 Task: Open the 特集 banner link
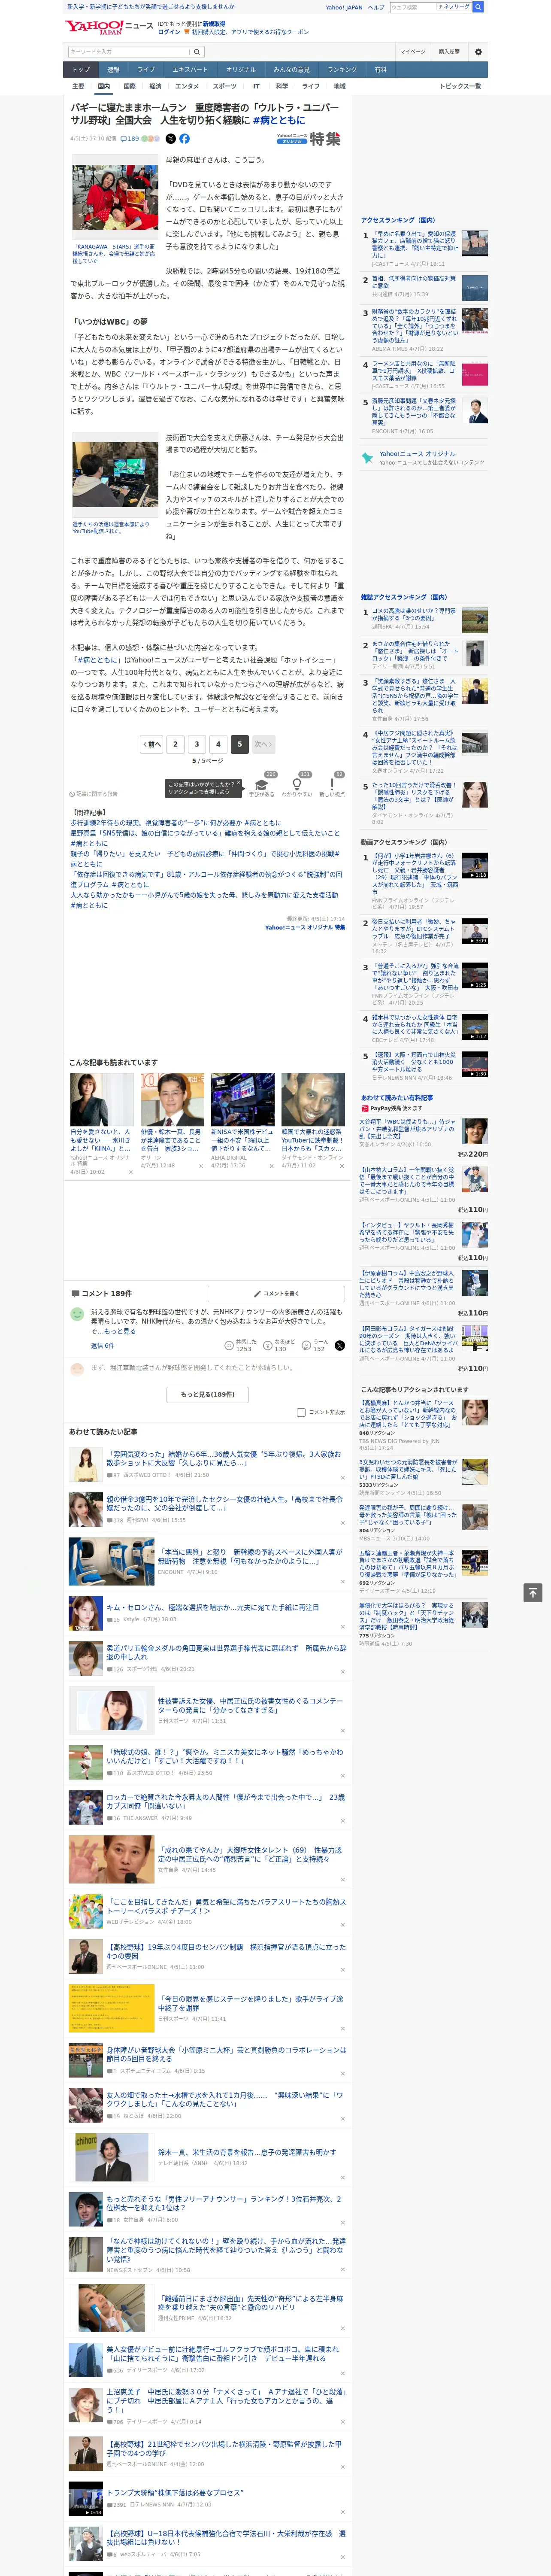tap(310, 139)
